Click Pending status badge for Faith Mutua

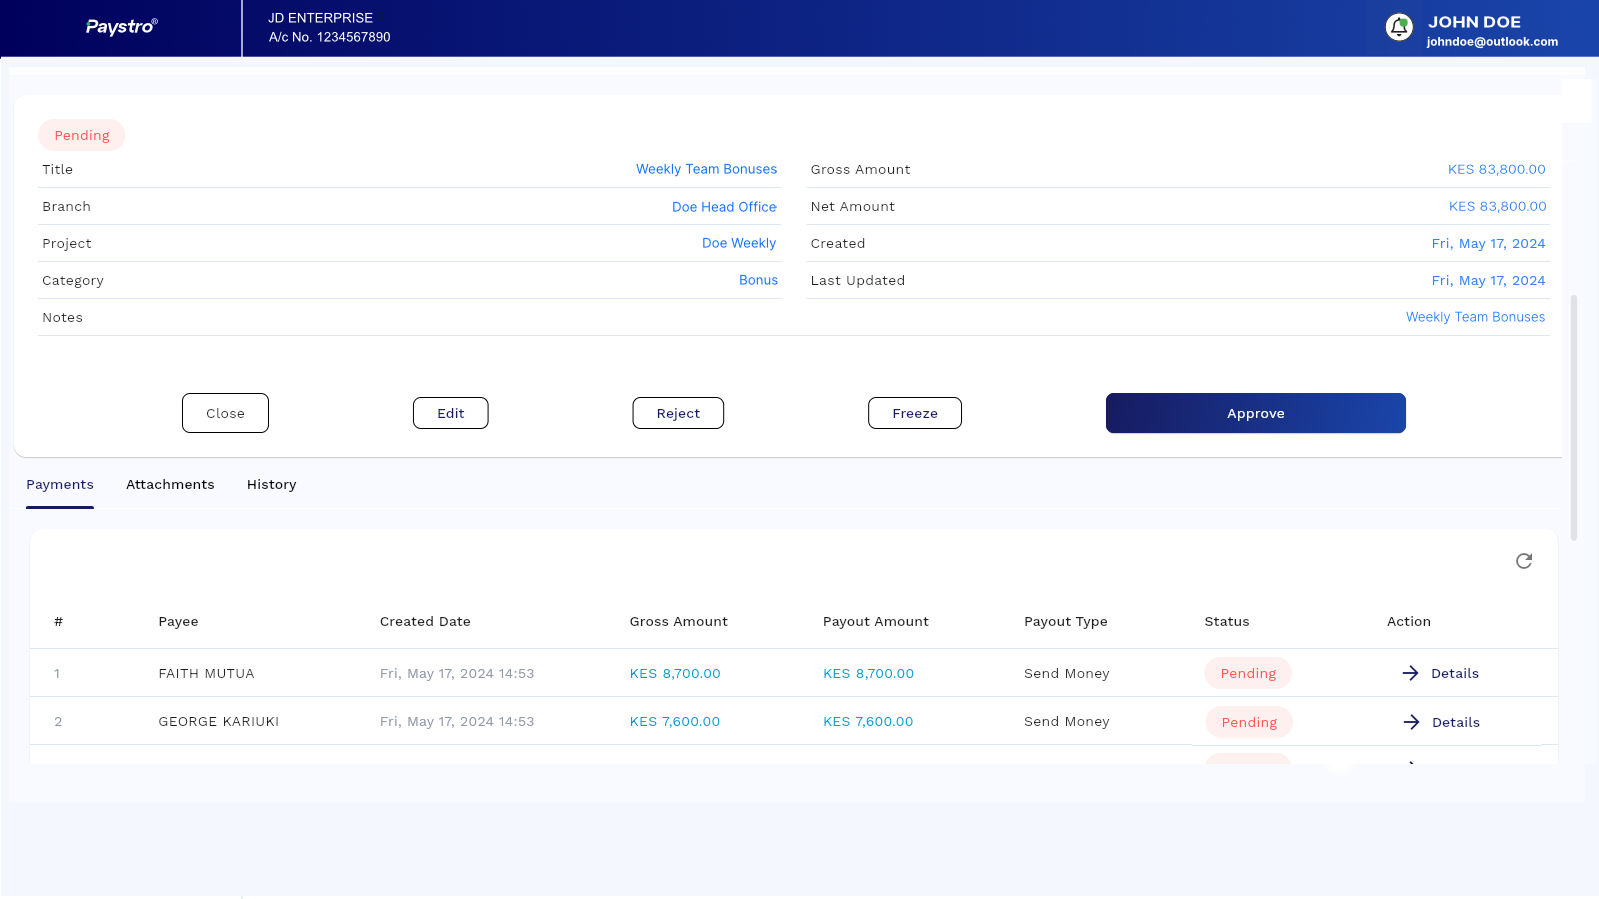click(x=1247, y=673)
